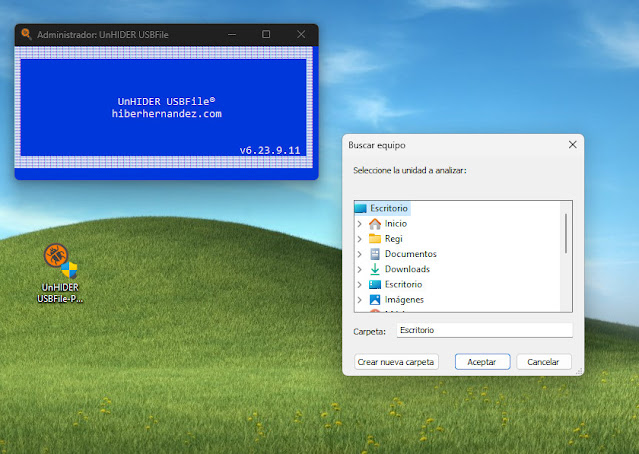This screenshot has height=454, width=639.
Task: Select the Imágenes label
Action: point(404,300)
